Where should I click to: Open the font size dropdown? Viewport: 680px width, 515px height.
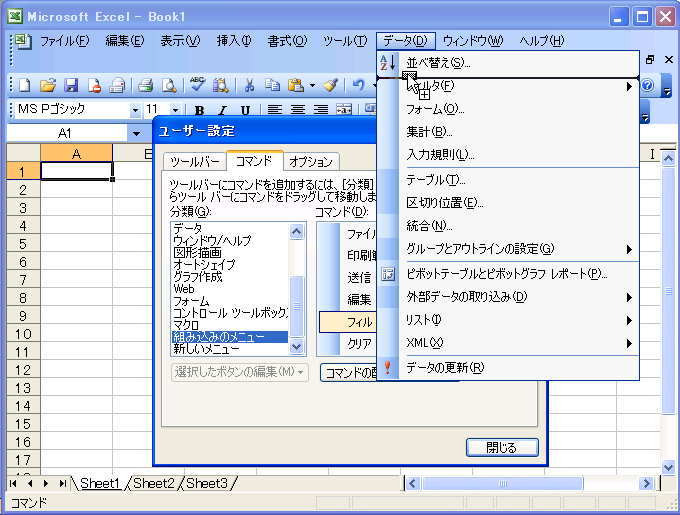[175, 110]
